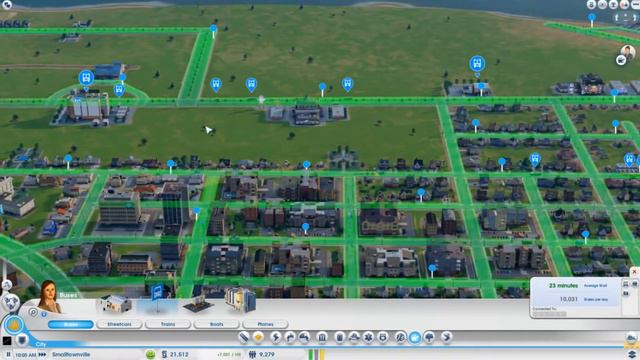Open the Health star-of-life icon

pyautogui.click(x=368, y=337)
